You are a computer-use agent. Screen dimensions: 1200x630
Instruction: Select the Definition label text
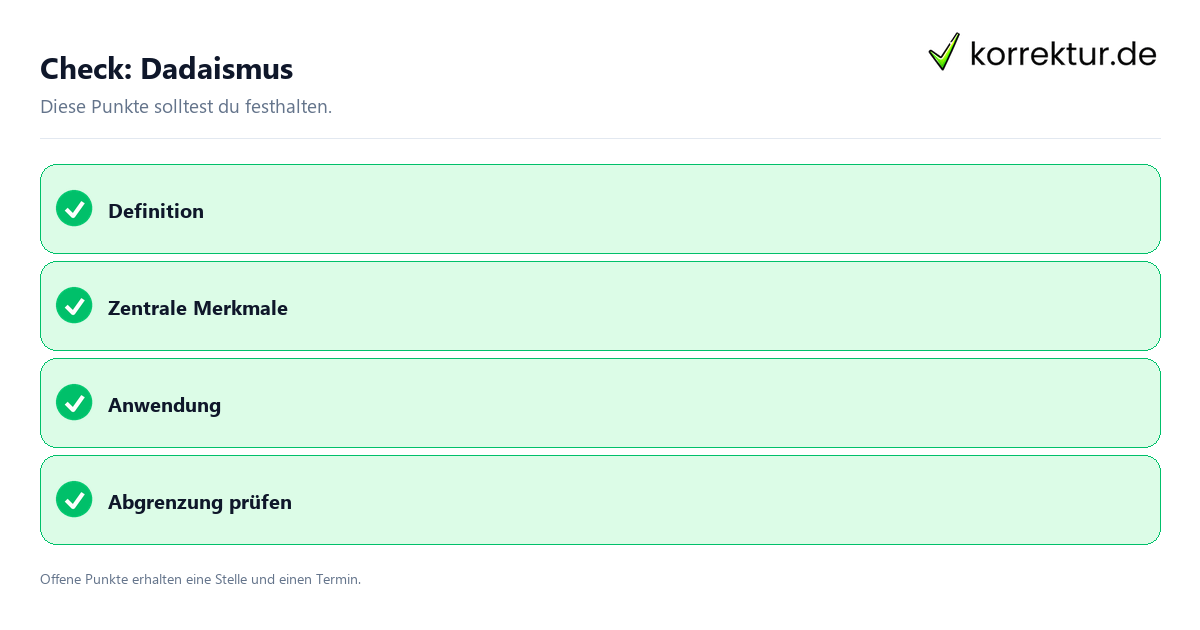click(x=156, y=211)
